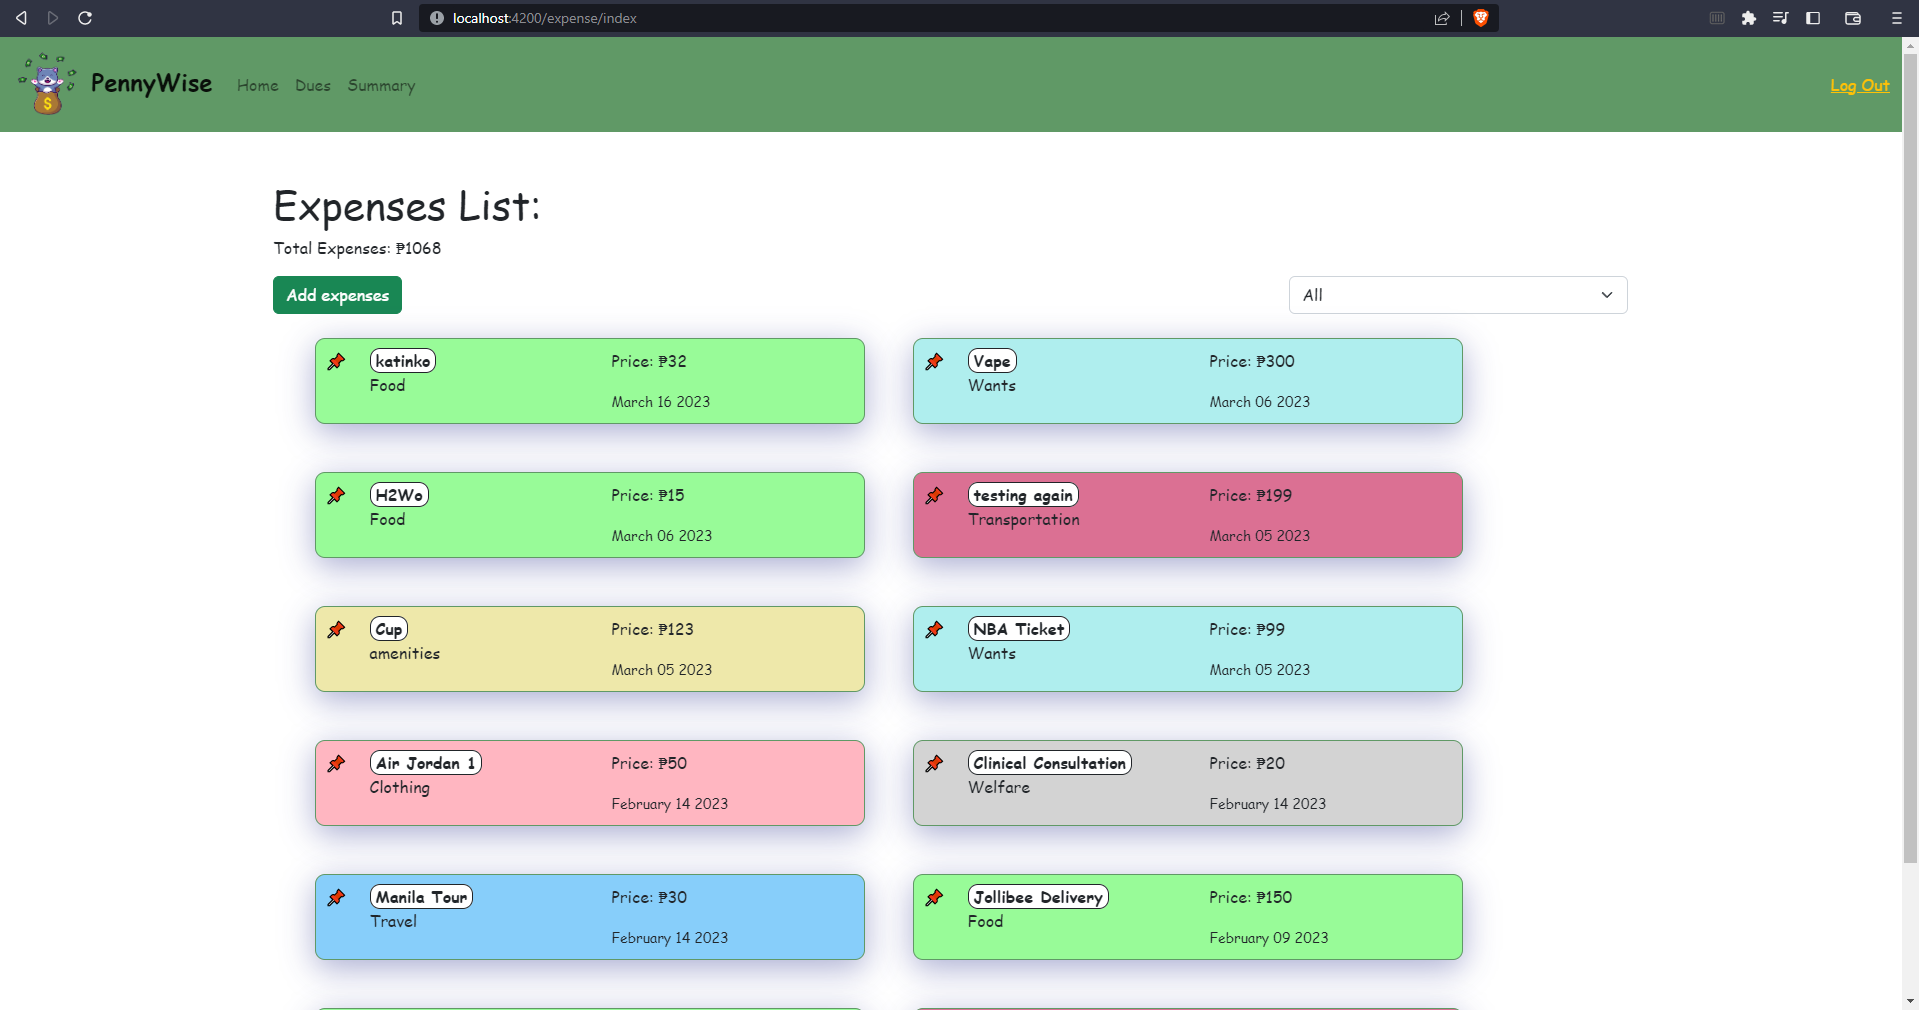Image resolution: width=1919 pixels, height=1010 pixels.
Task: Click the PennyWise mascot logo
Action: pos(45,84)
